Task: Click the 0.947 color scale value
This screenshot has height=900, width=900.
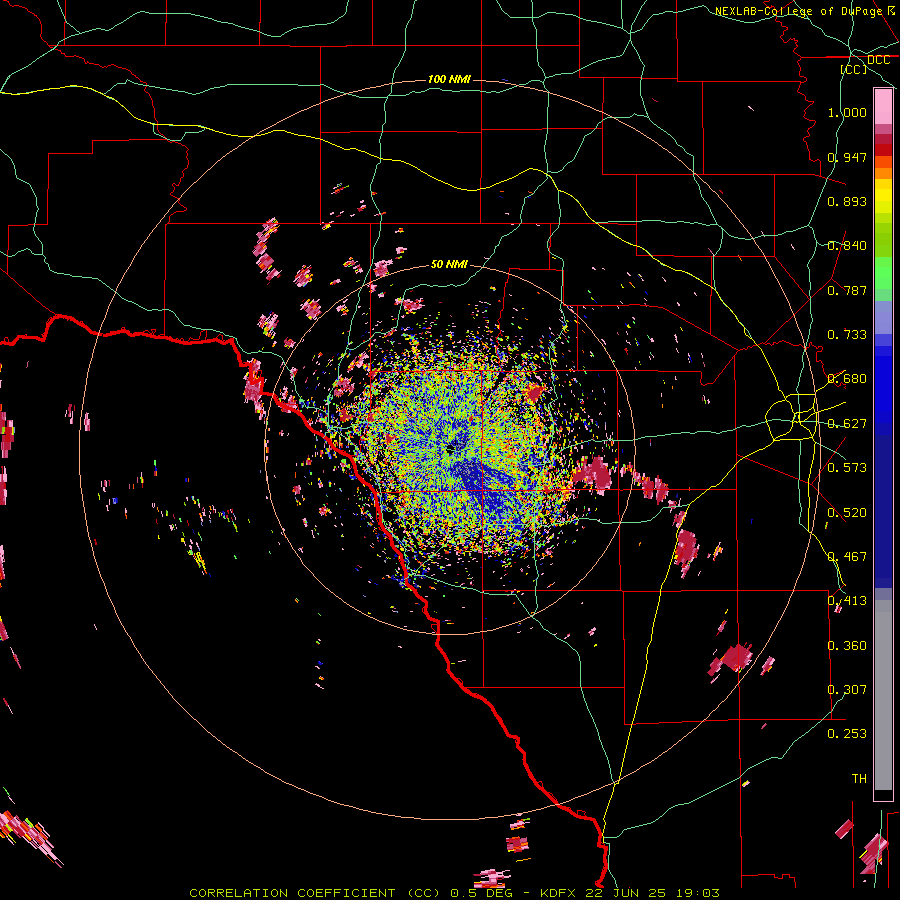Action: [847, 157]
